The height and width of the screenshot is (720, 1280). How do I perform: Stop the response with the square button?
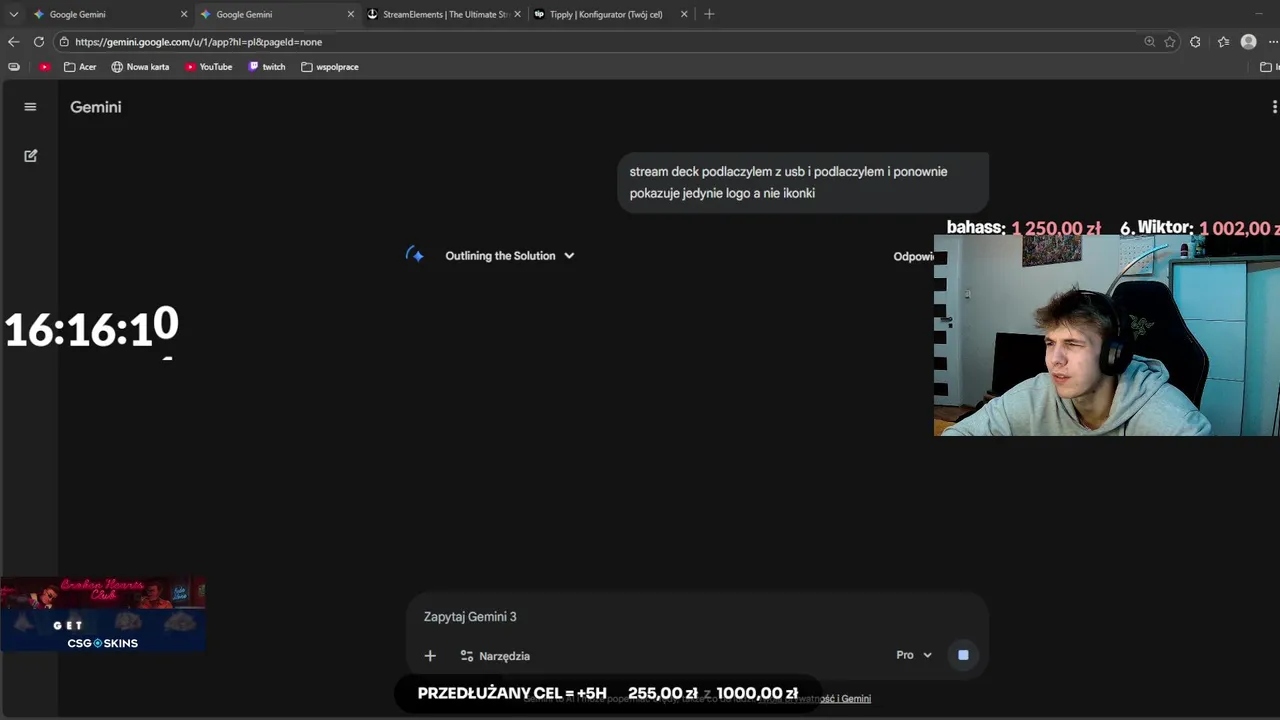point(963,655)
